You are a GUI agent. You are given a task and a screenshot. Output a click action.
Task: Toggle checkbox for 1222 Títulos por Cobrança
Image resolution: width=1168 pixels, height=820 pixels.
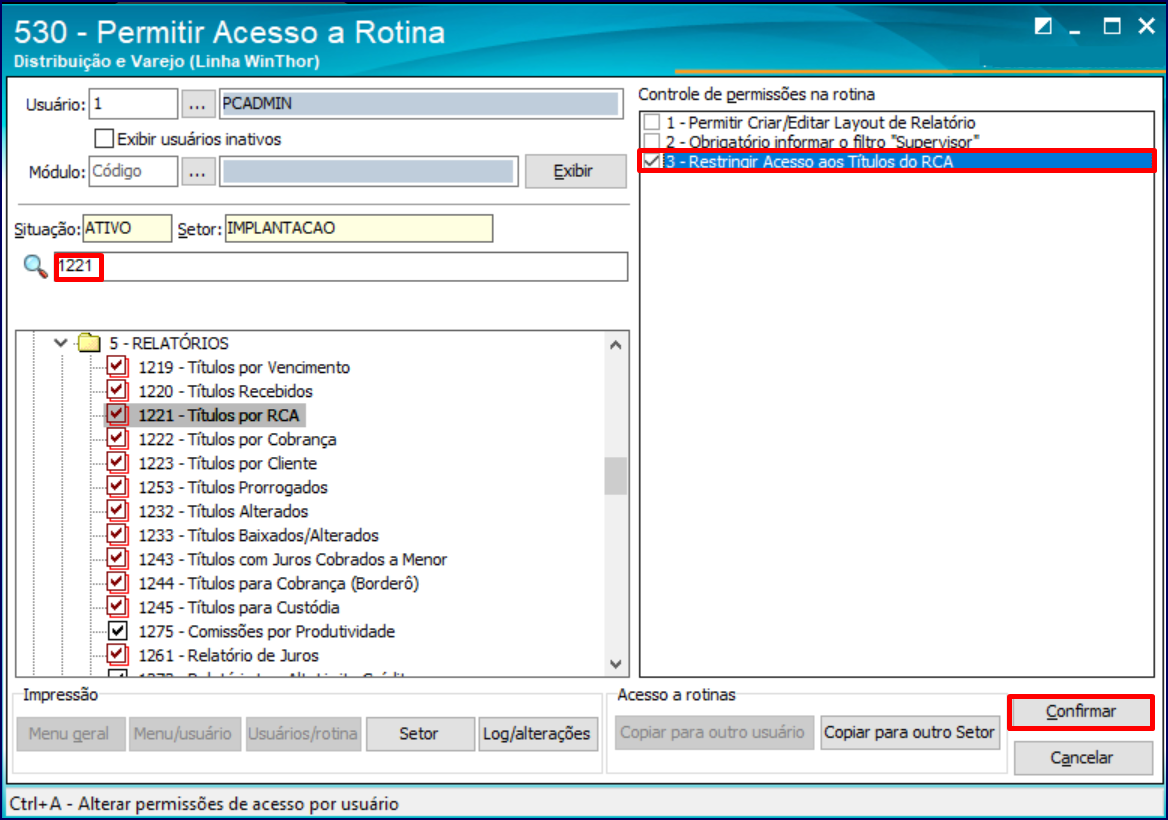[x=117, y=439]
